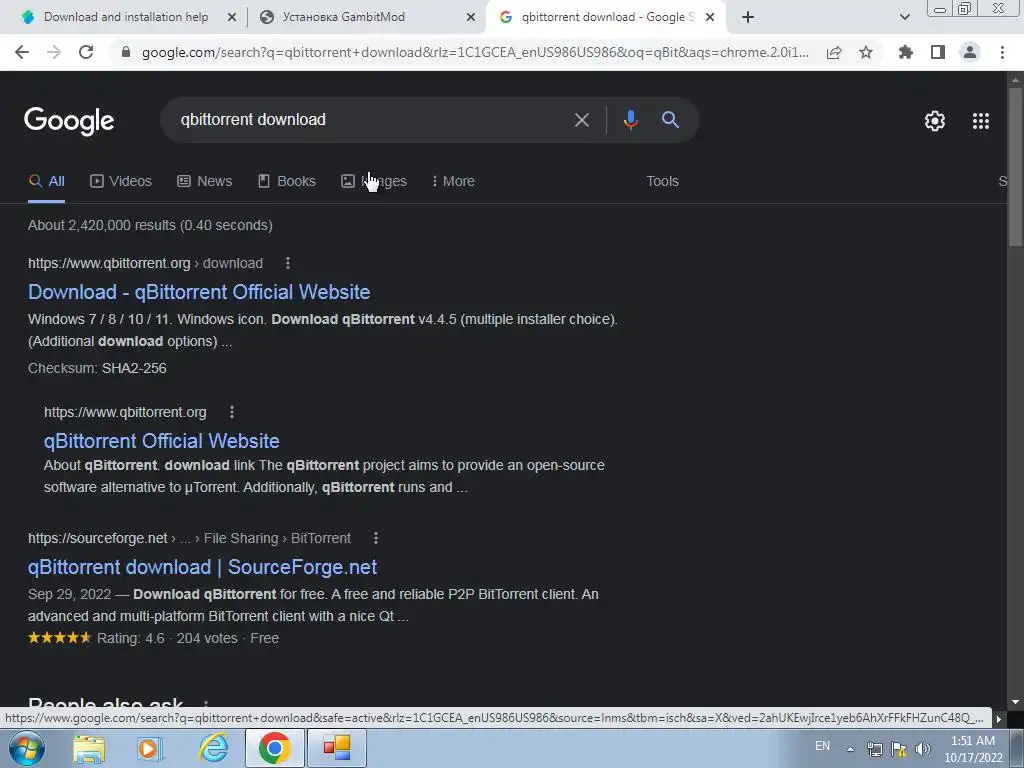Bookmark this page with the star icon
Viewport: 1024px width, 768px height.
(x=866, y=52)
